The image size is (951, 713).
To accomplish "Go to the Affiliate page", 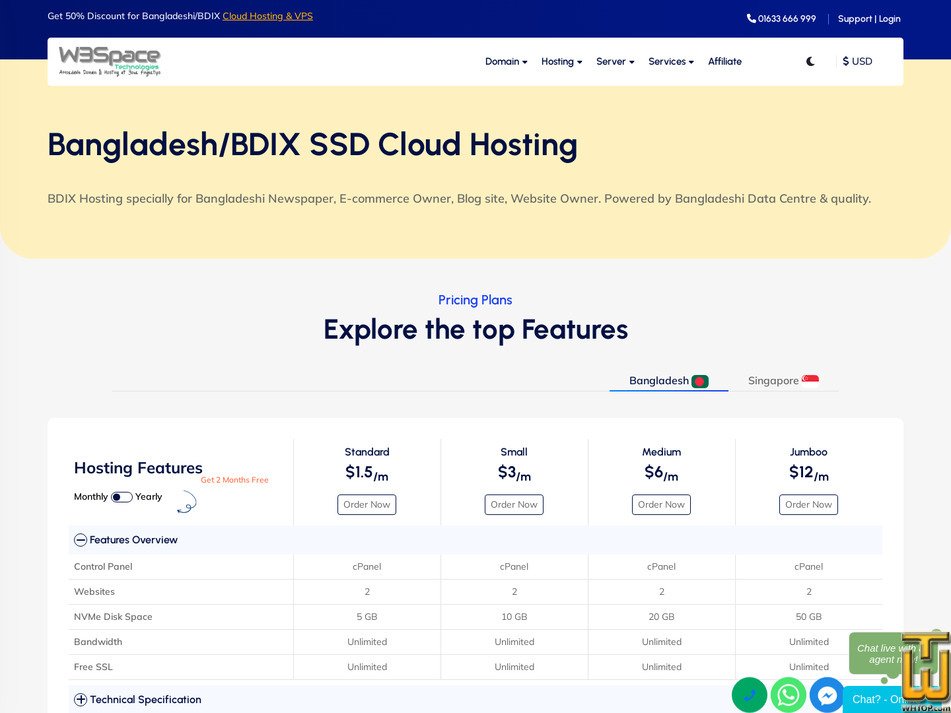I will pyautogui.click(x=725, y=61).
